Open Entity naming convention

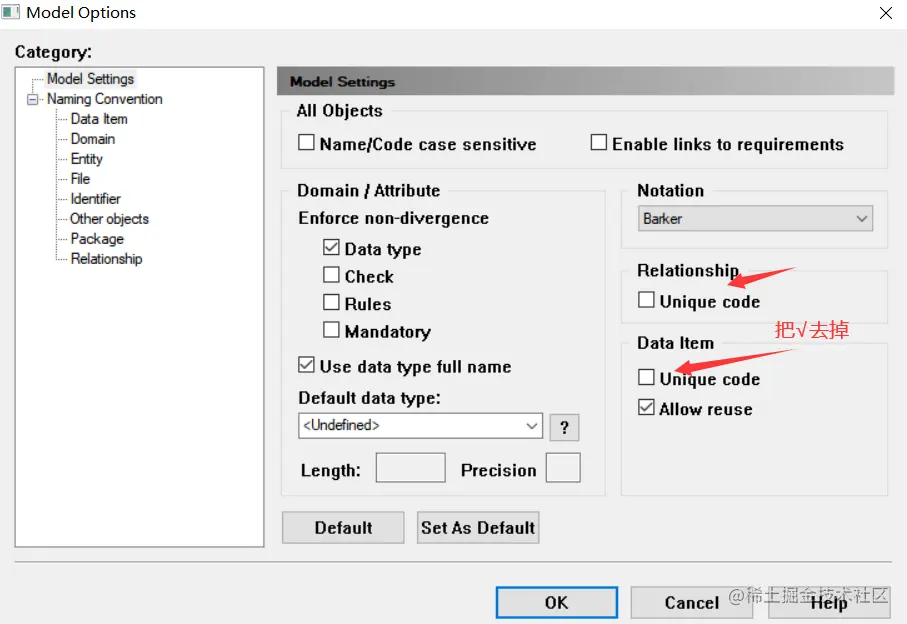[86, 159]
